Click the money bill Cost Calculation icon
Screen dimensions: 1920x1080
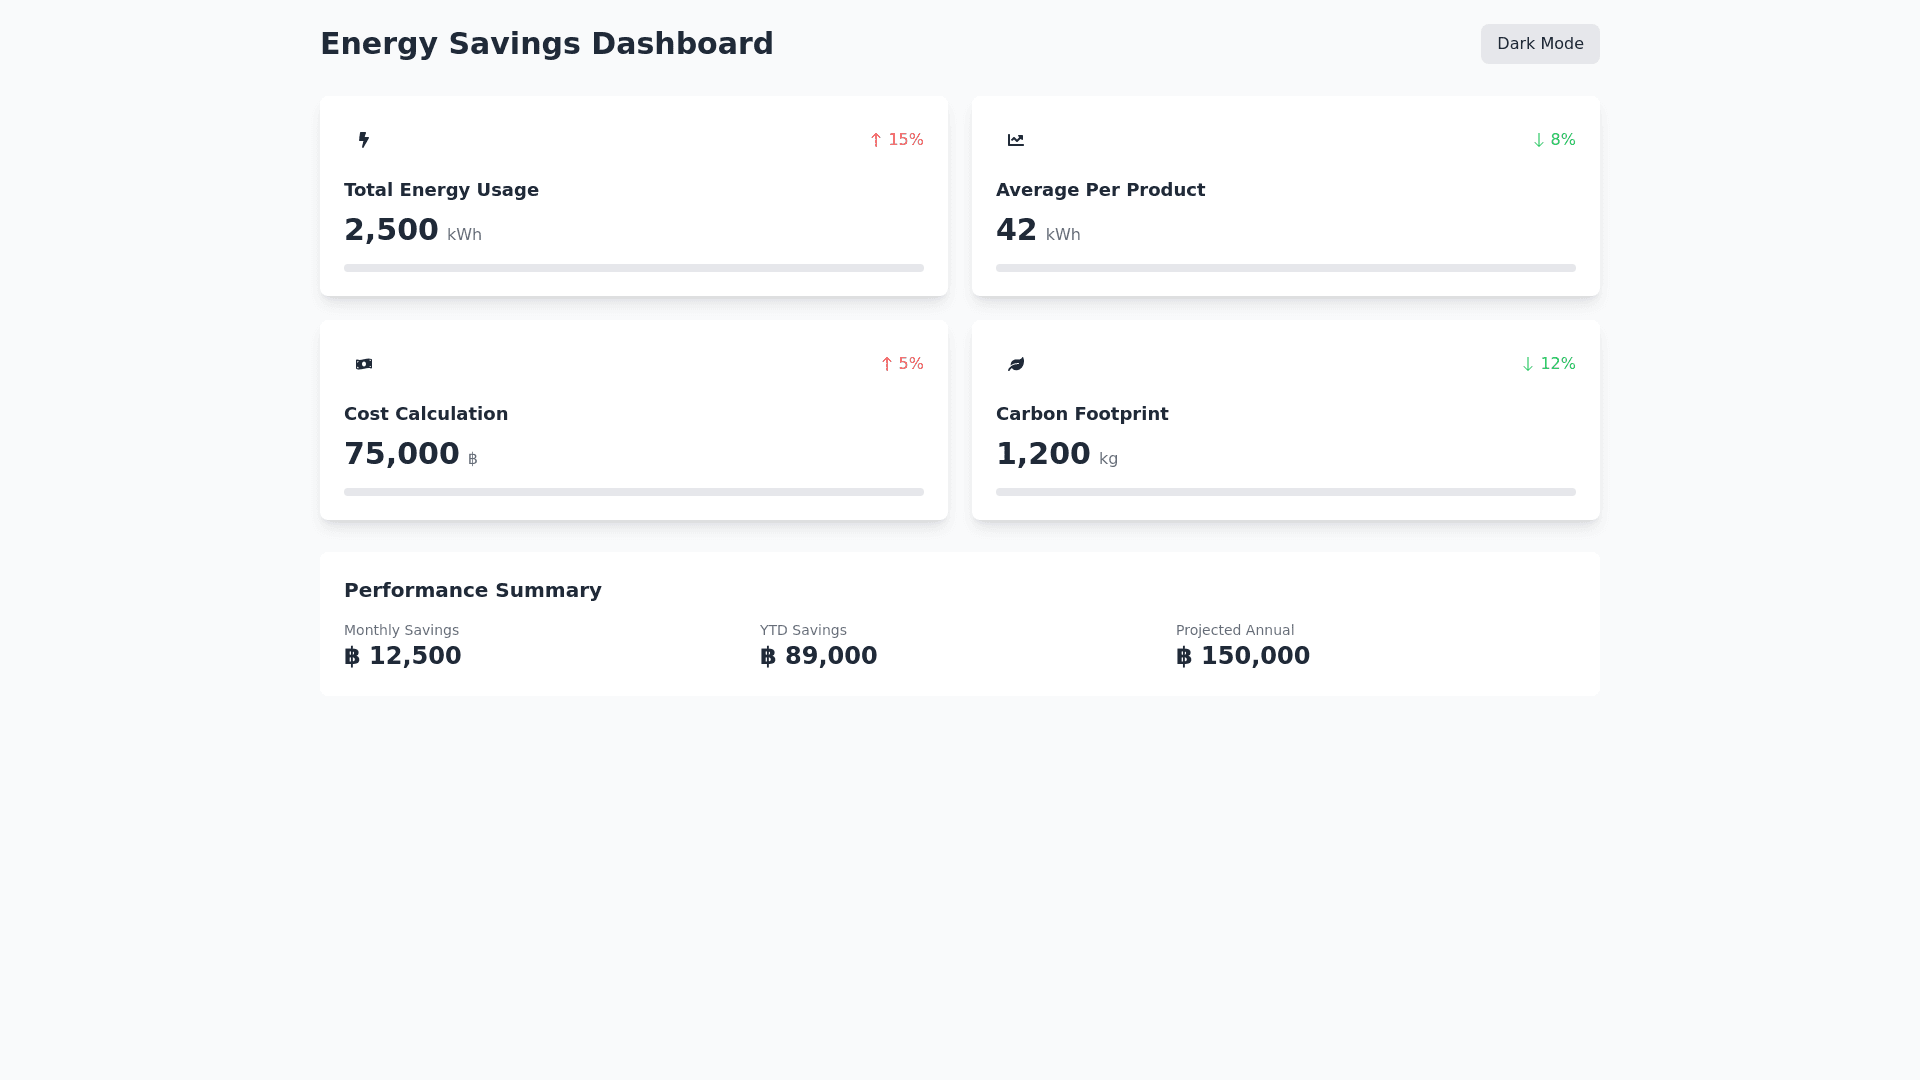364,364
